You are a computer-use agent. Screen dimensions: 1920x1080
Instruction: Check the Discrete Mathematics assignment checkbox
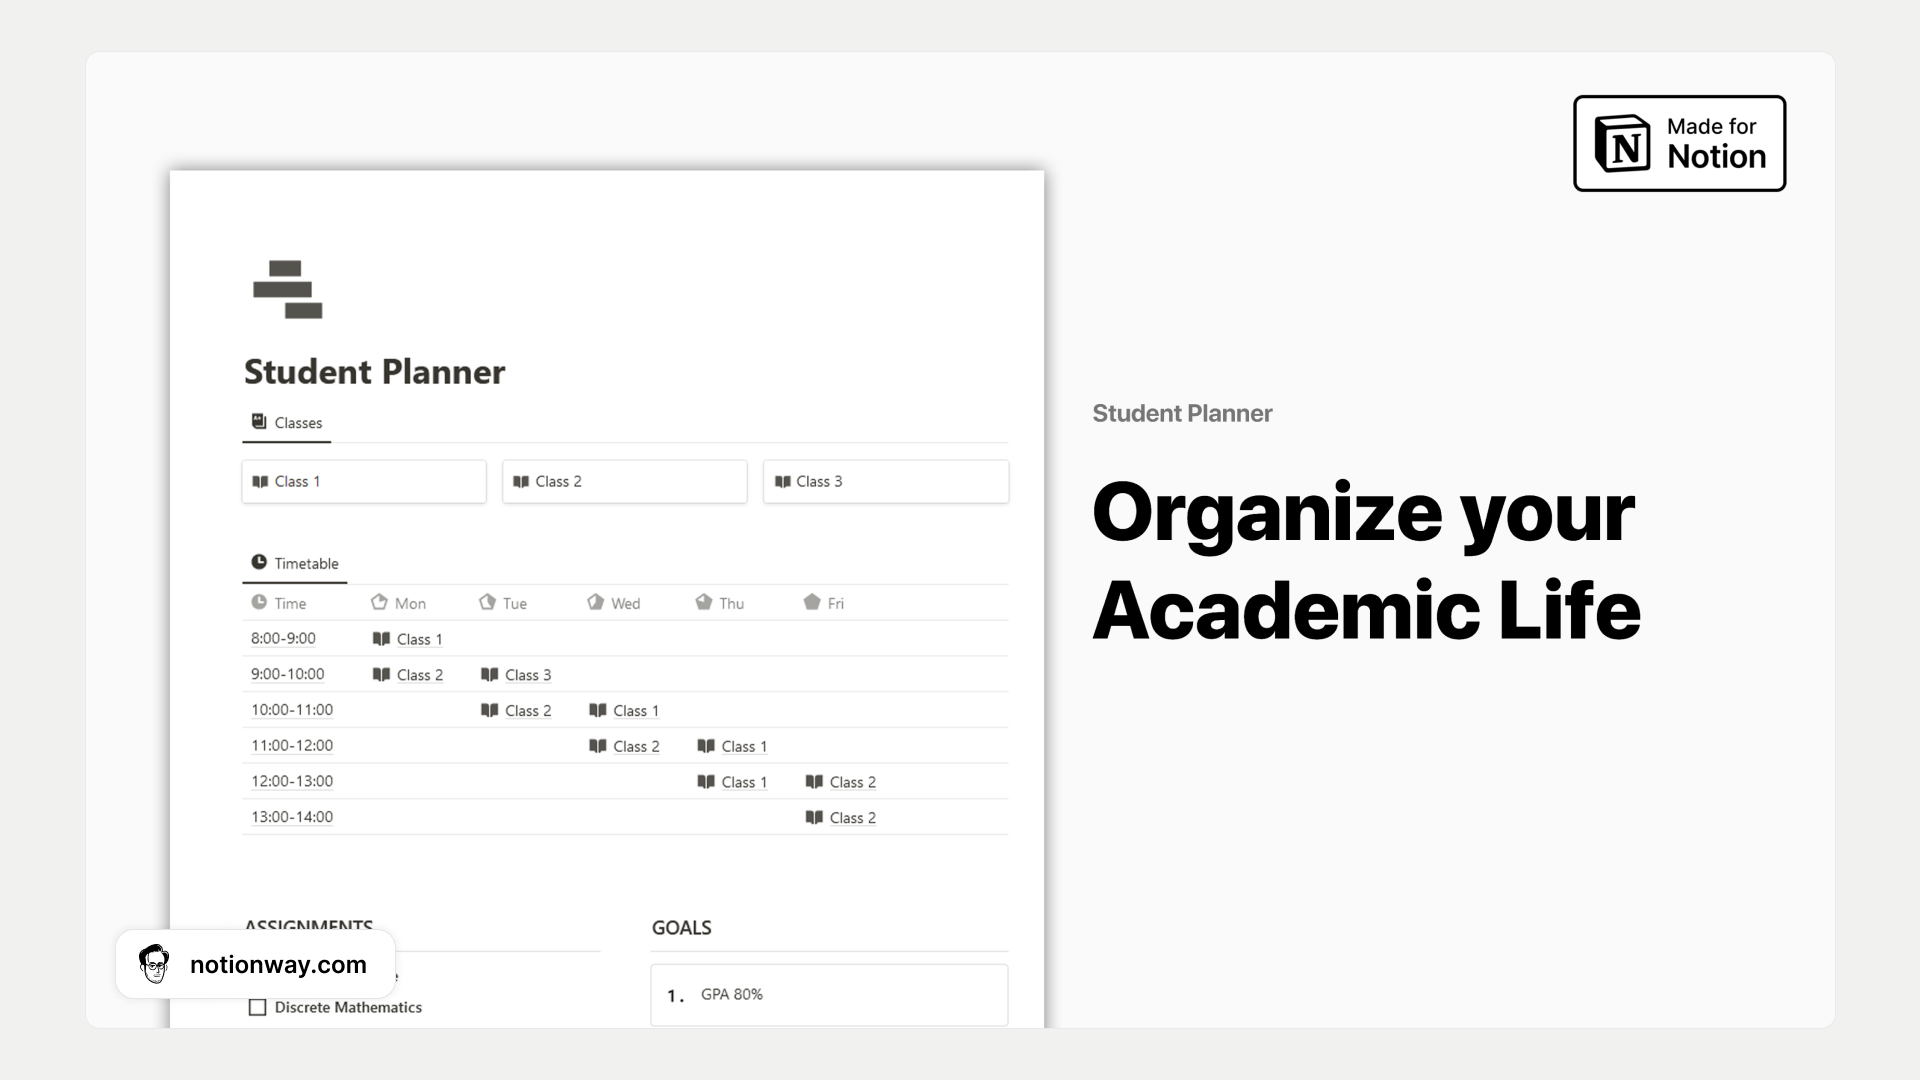[x=257, y=1007]
